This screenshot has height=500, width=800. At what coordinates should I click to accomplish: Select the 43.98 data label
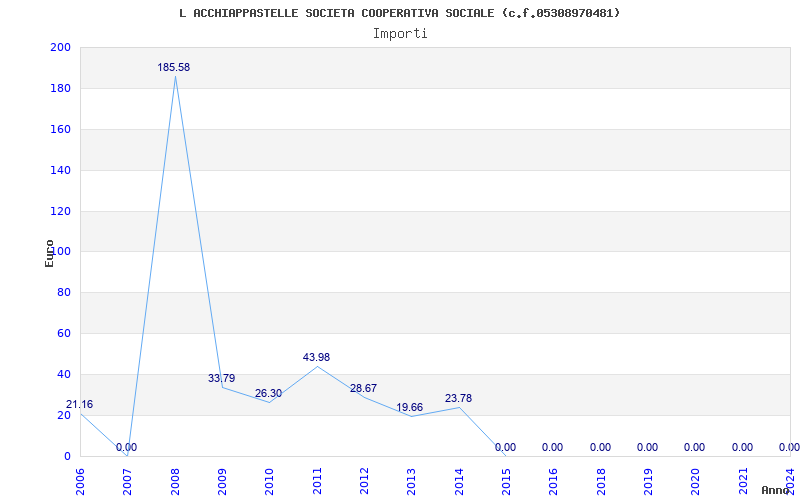tap(316, 358)
